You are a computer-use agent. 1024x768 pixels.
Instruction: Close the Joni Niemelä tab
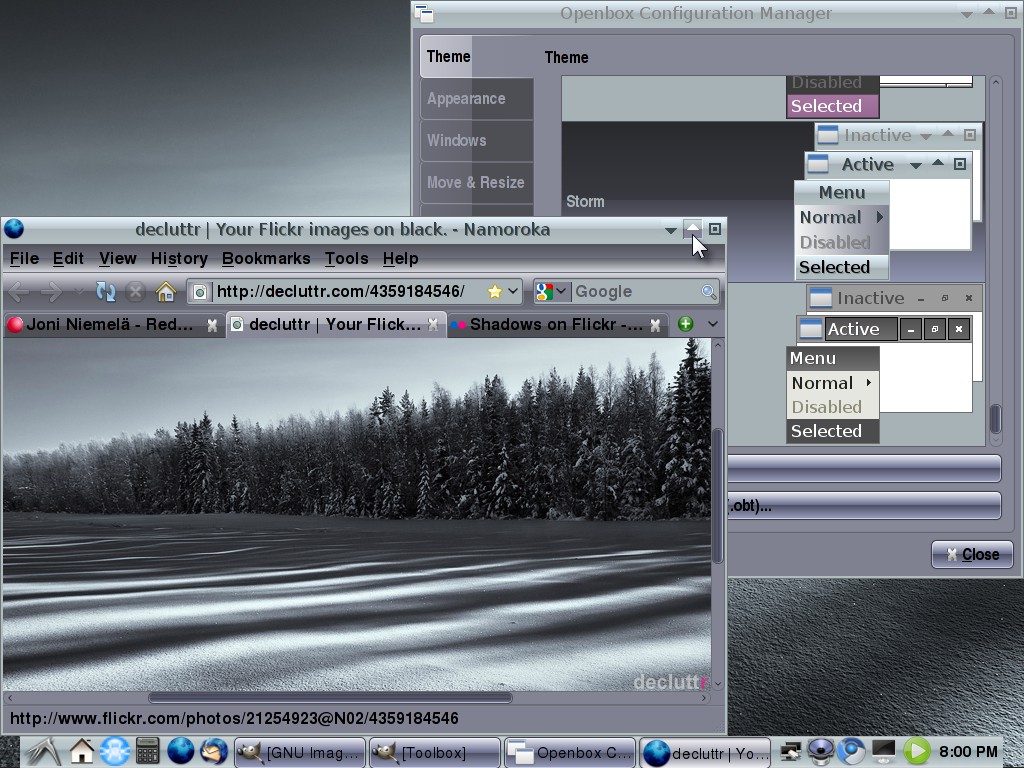pyautogui.click(x=212, y=325)
